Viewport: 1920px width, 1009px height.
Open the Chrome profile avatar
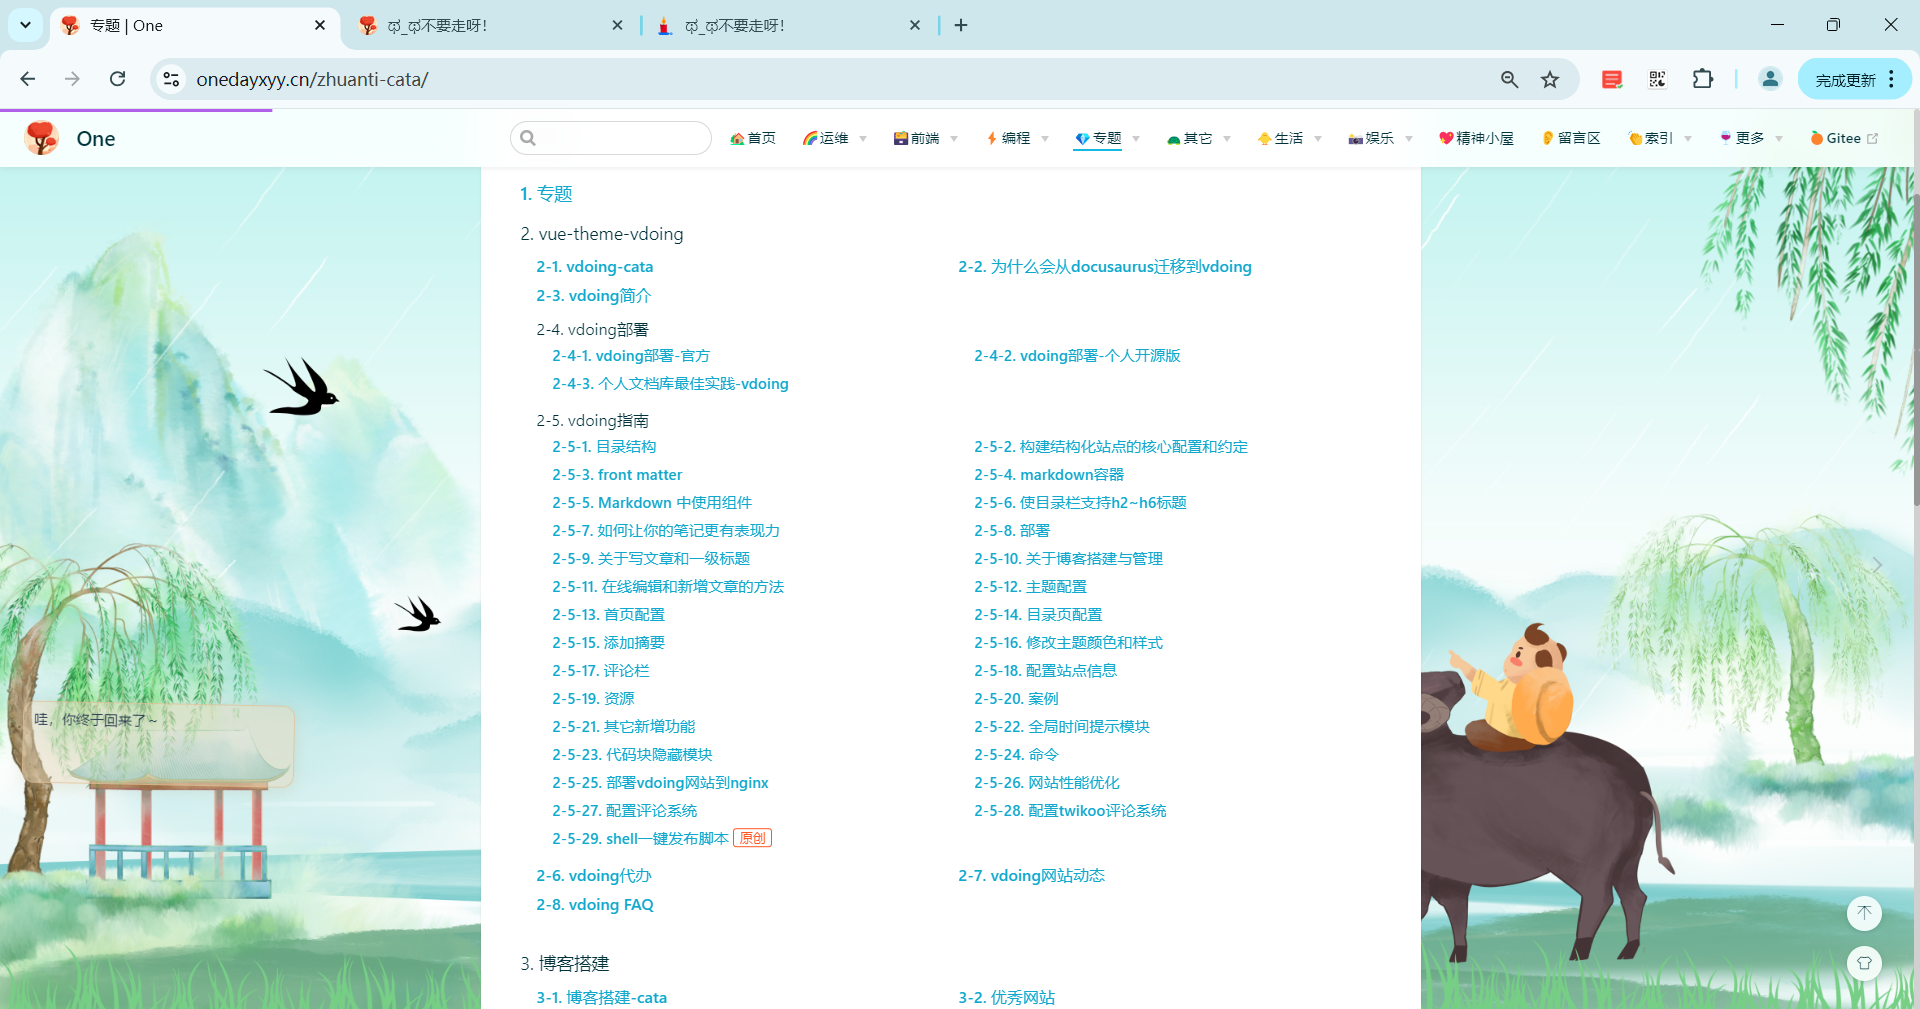(x=1770, y=79)
